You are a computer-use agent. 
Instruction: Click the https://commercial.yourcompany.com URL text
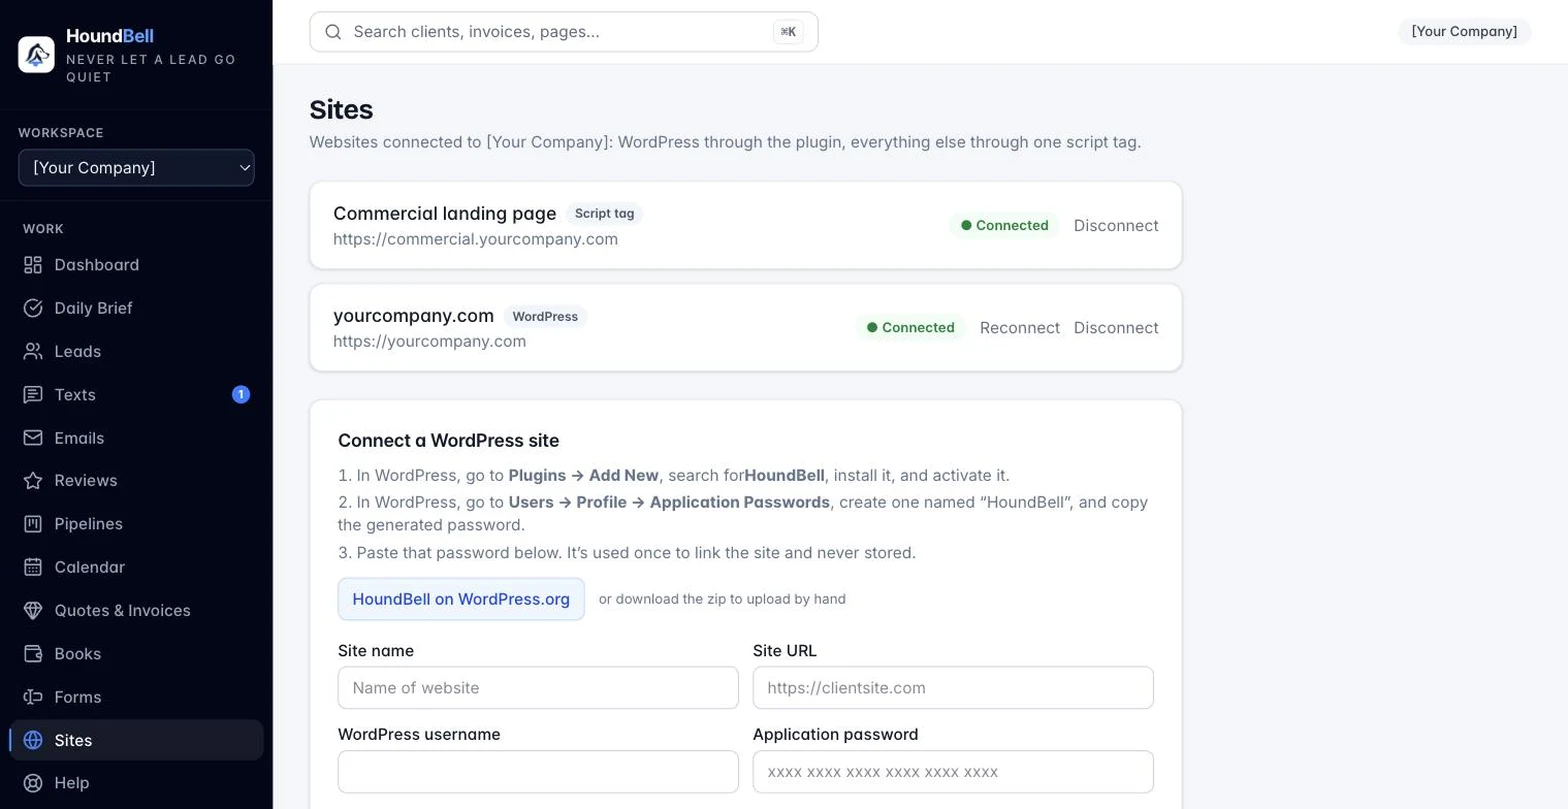476,240
